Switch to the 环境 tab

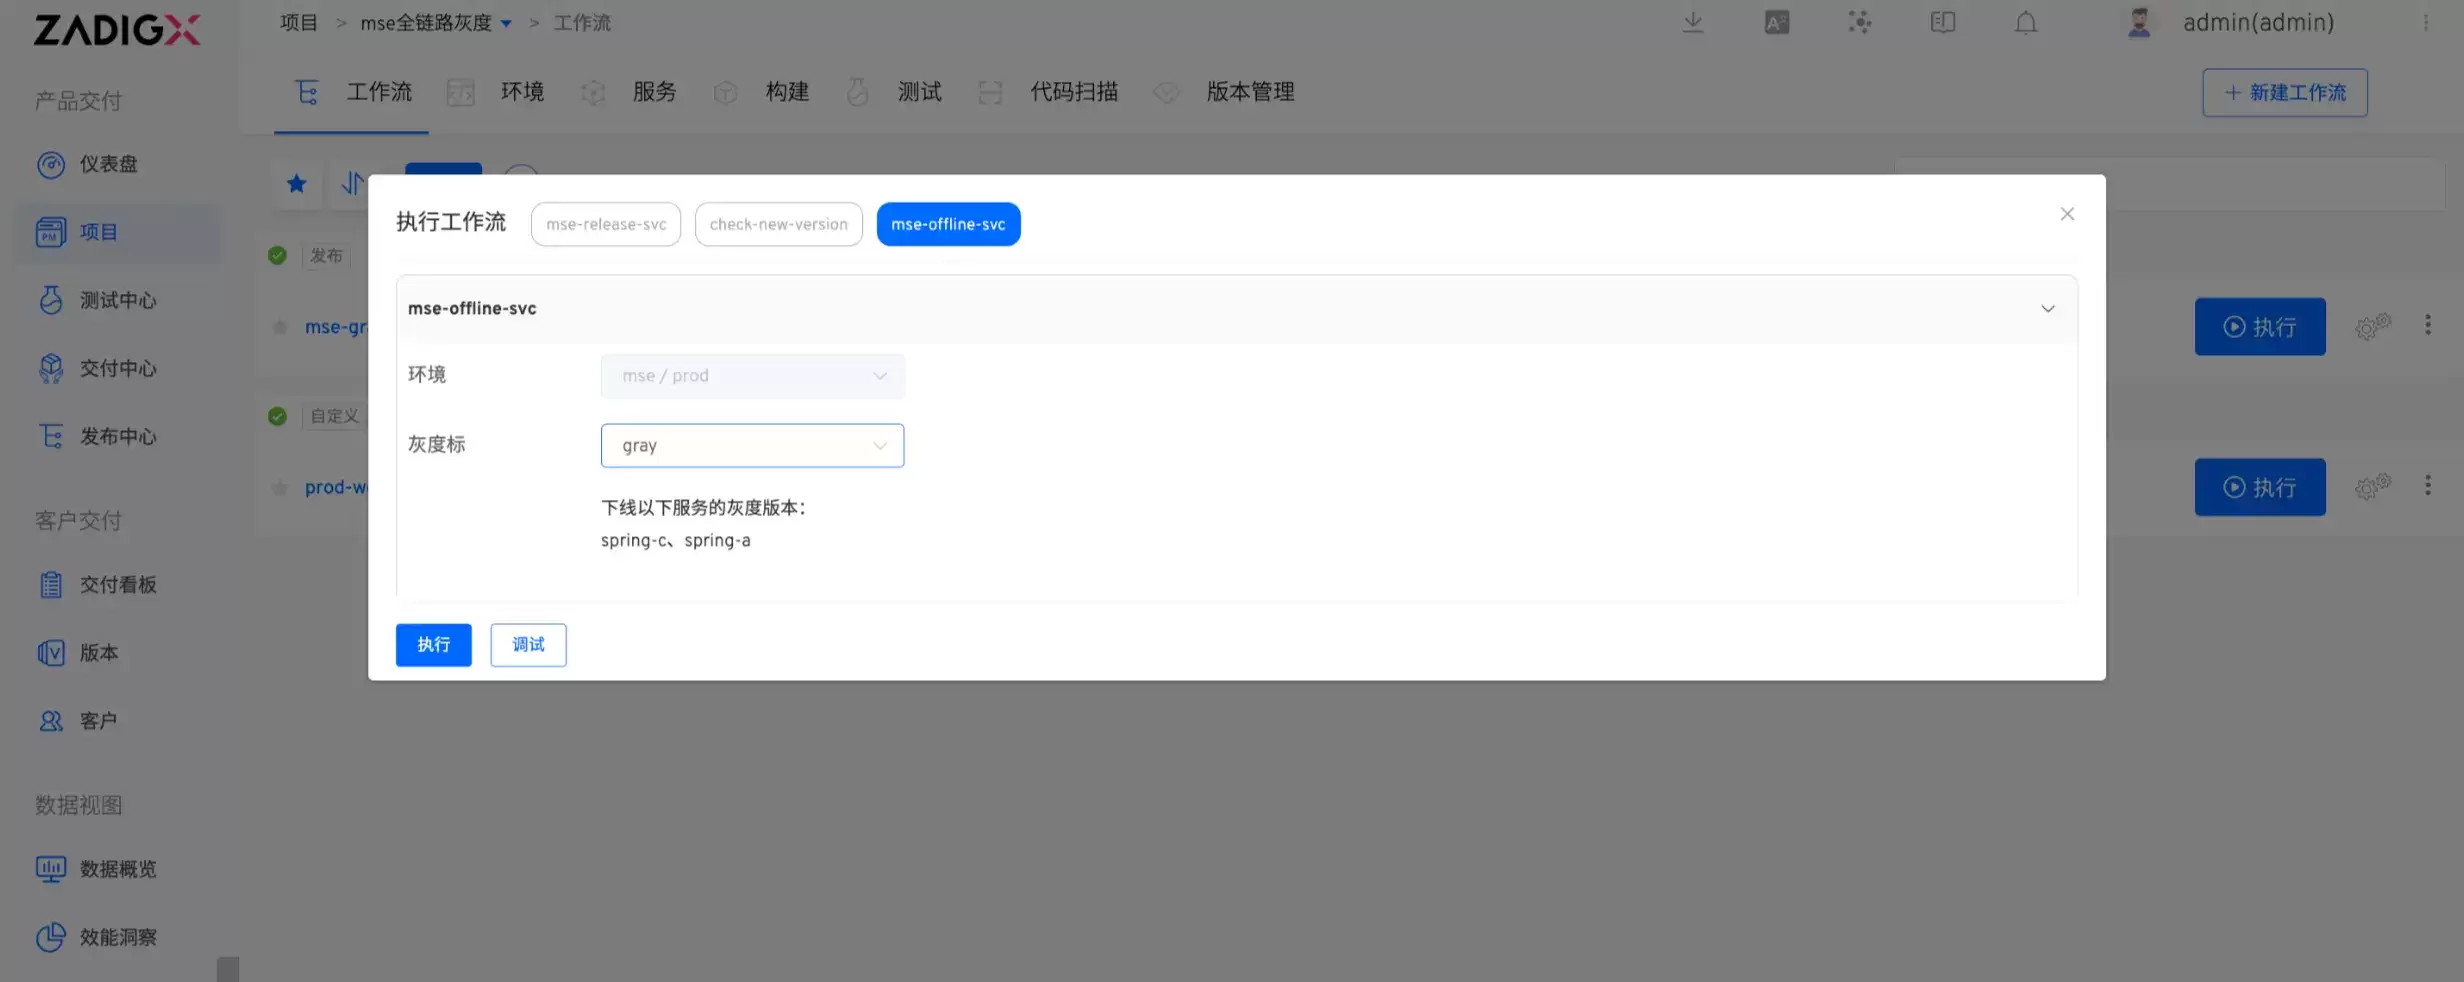tap(495, 92)
